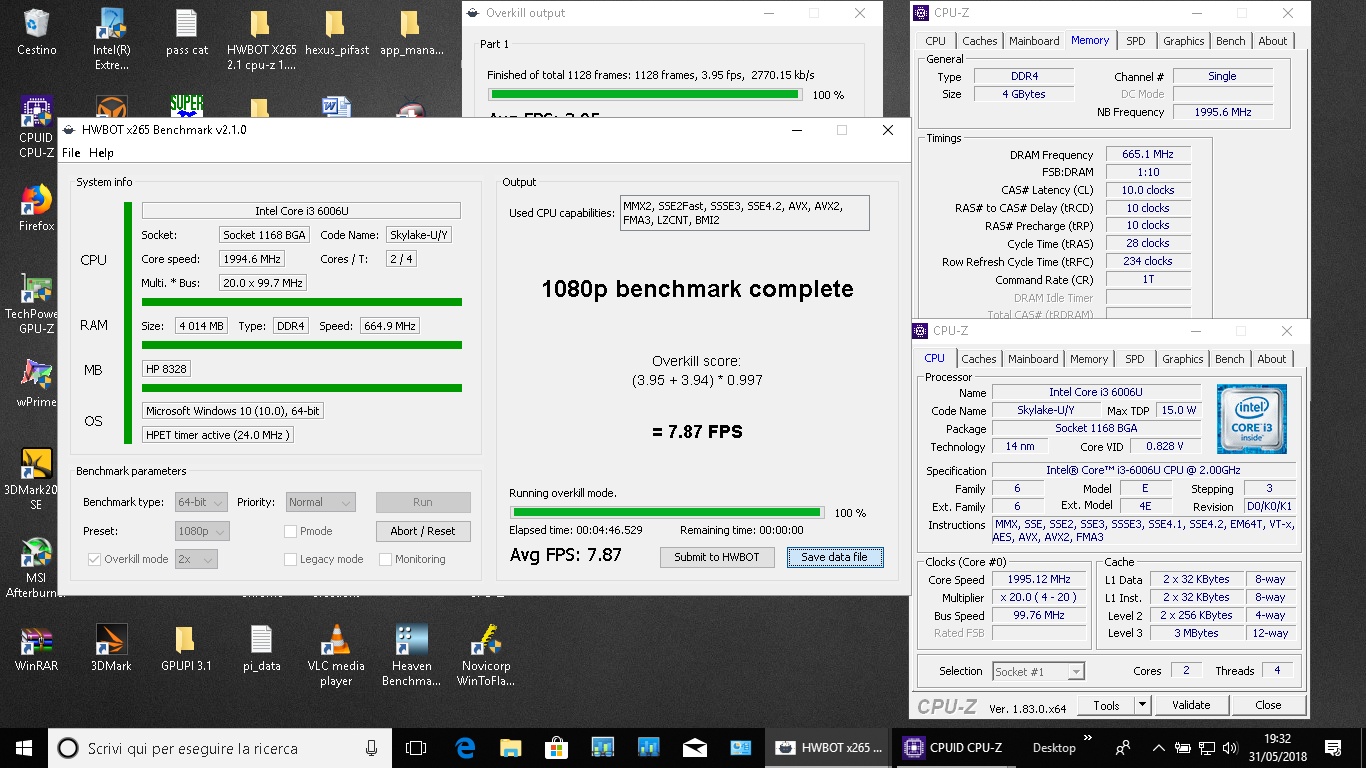The width and height of the screenshot is (1366, 768).
Task: Enable the Legacy mode checkbox
Action: pyautogui.click(x=291, y=559)
